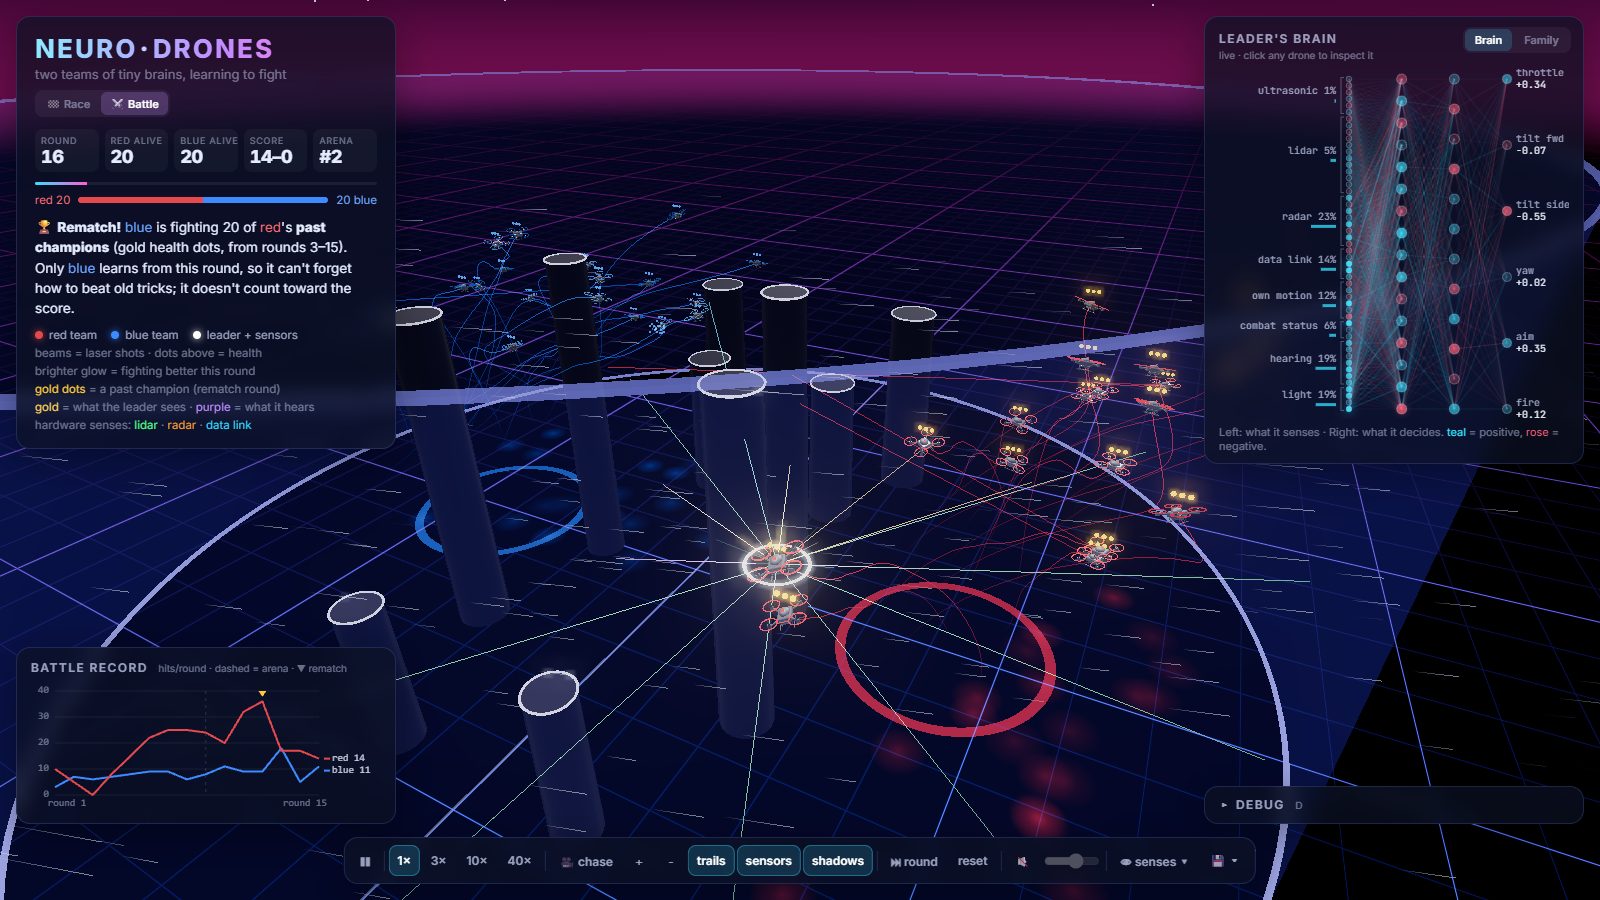Skip to the next round
Viewport: 1600px width, 900px height.
pos(914,862)
